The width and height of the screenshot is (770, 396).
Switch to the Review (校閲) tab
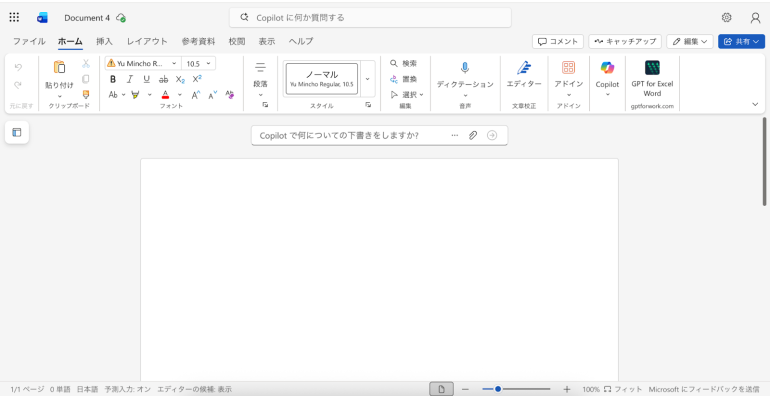click(x=237, y=41)
